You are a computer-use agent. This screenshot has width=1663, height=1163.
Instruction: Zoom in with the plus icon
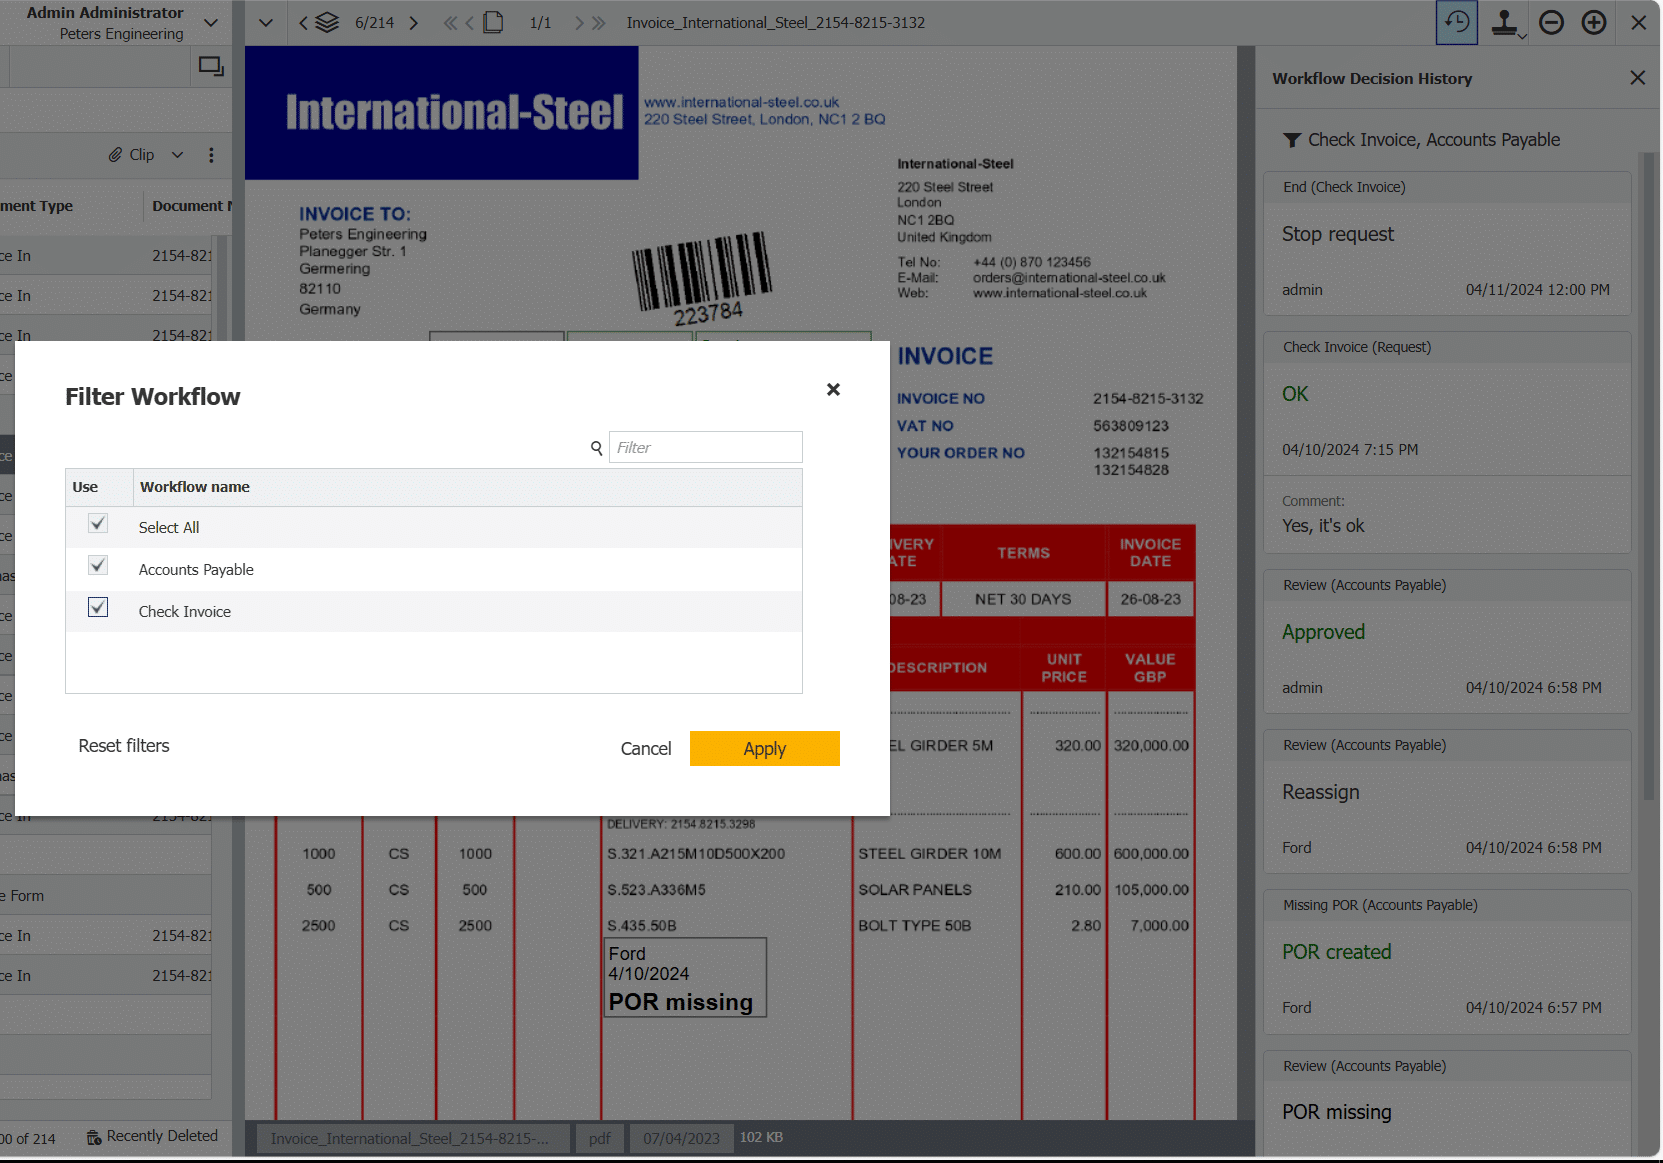click(1594, 22)
